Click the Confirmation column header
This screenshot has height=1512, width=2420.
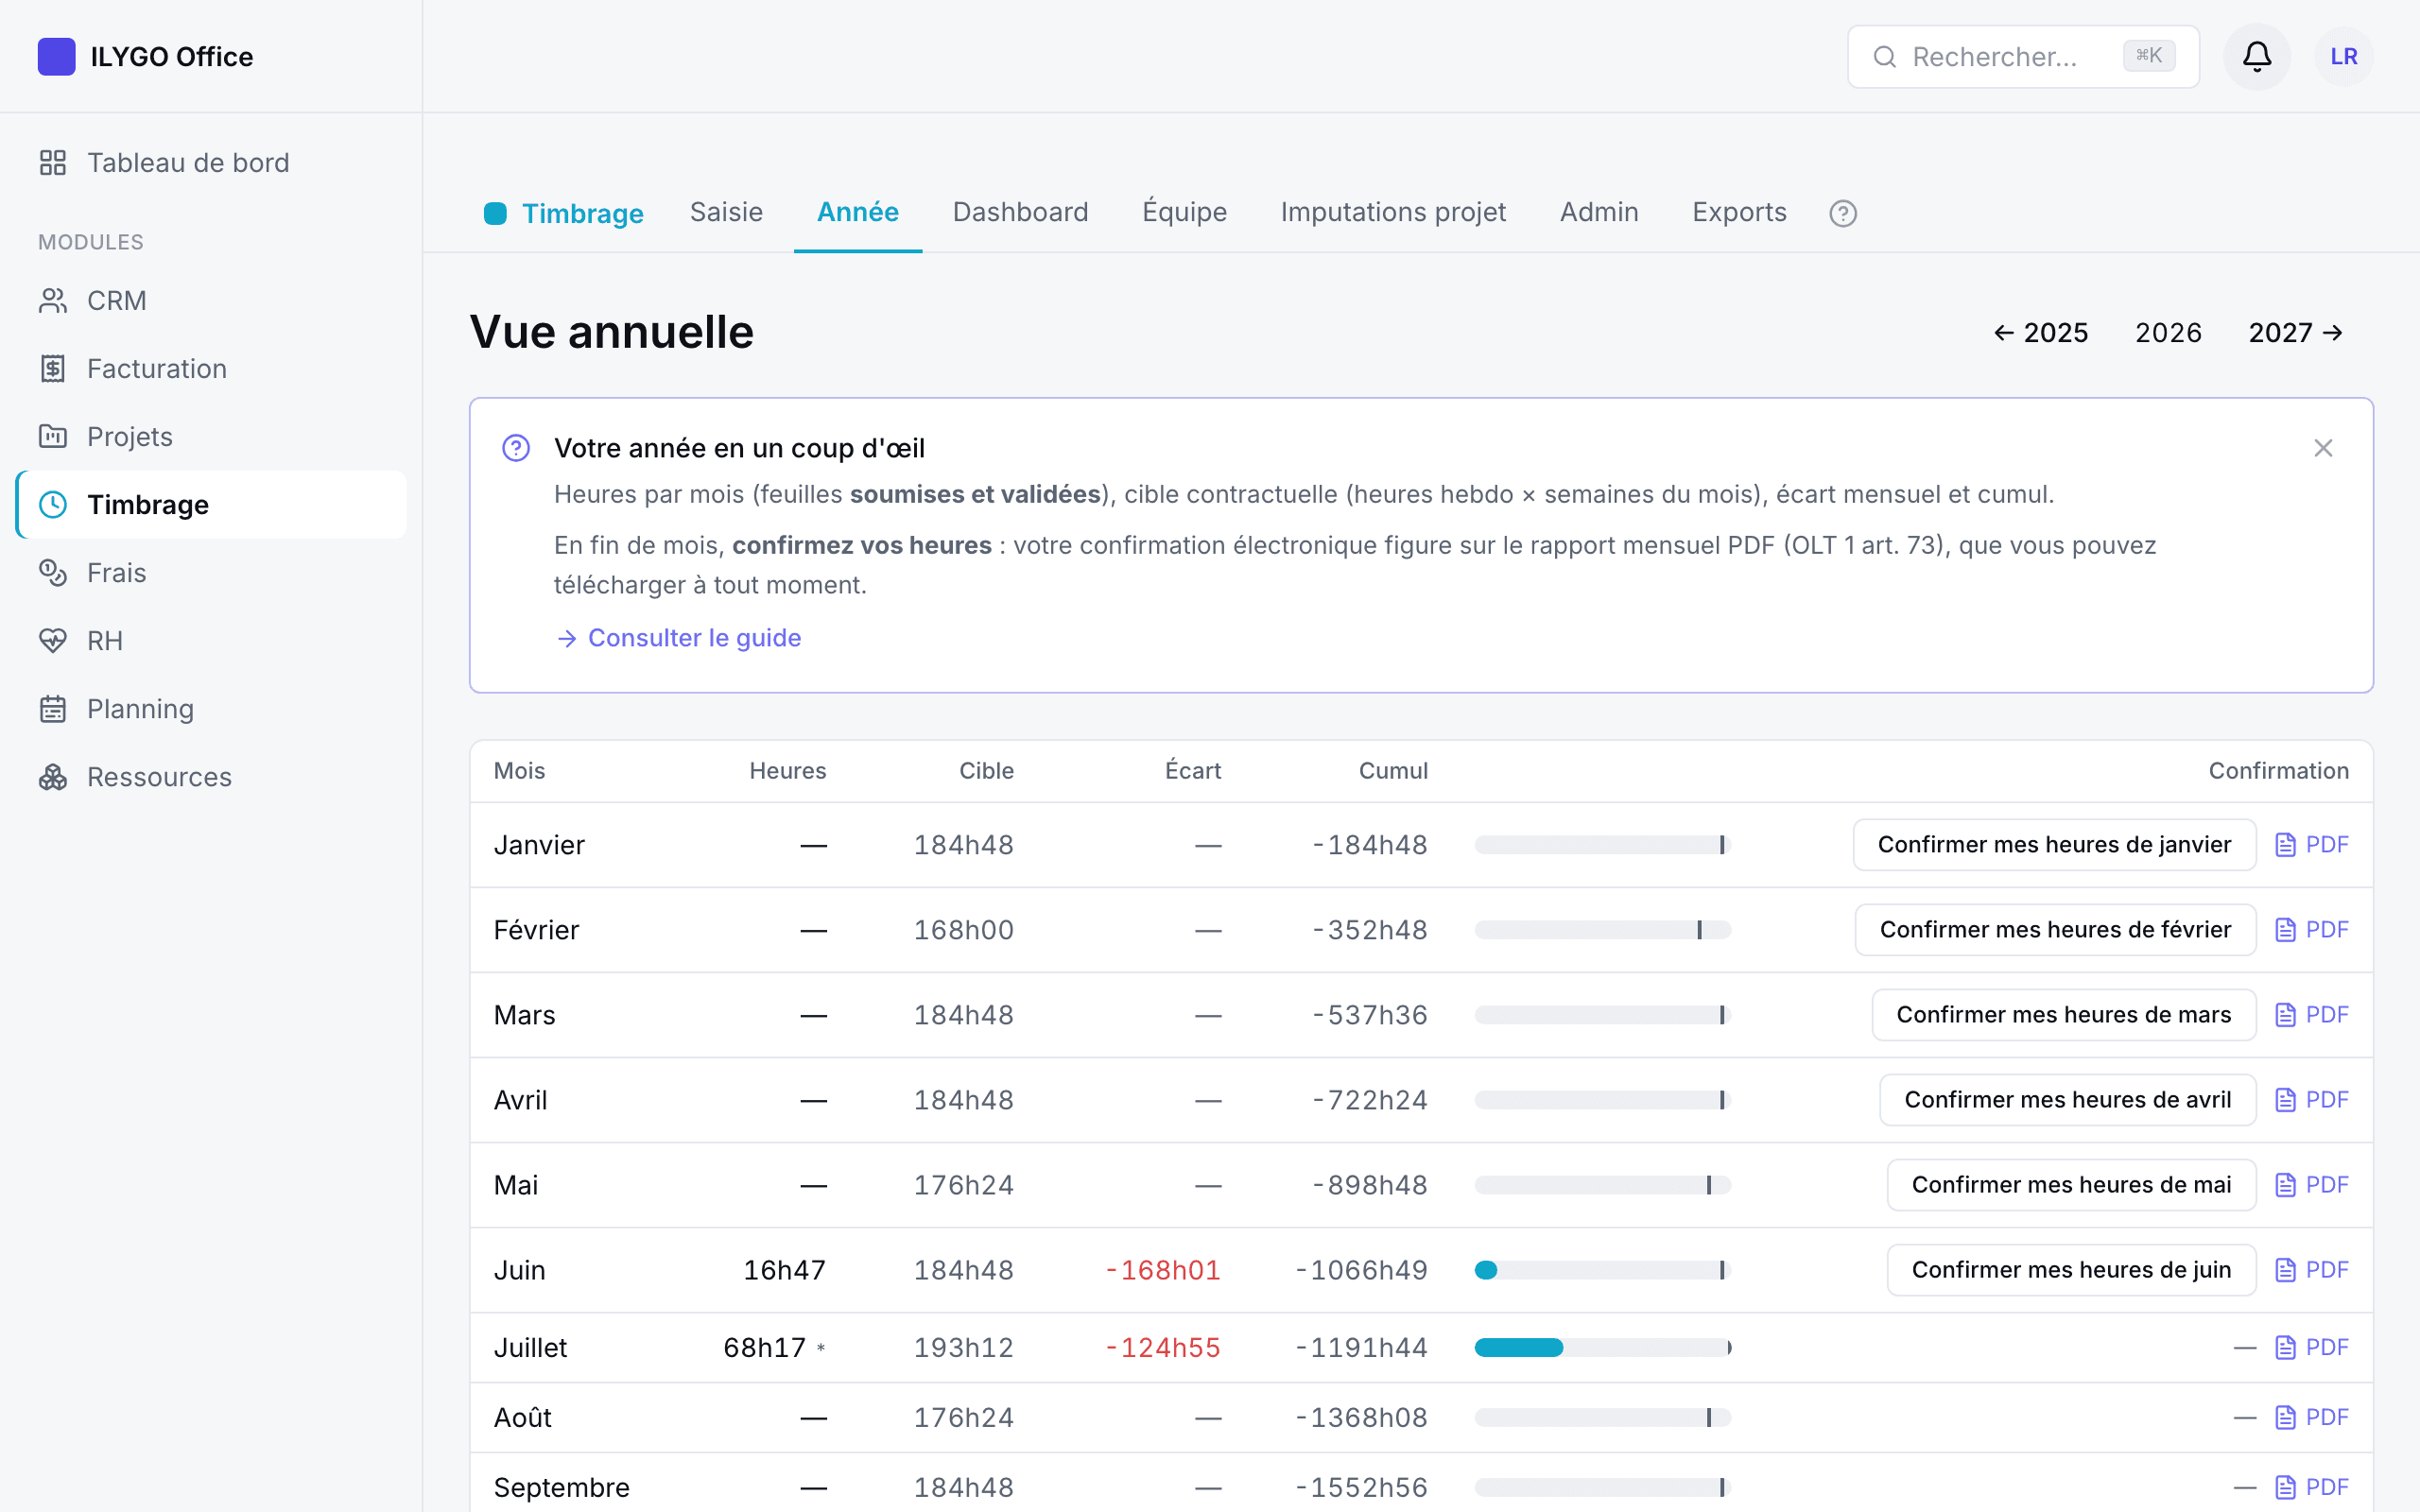click(x=2279, y=771)
